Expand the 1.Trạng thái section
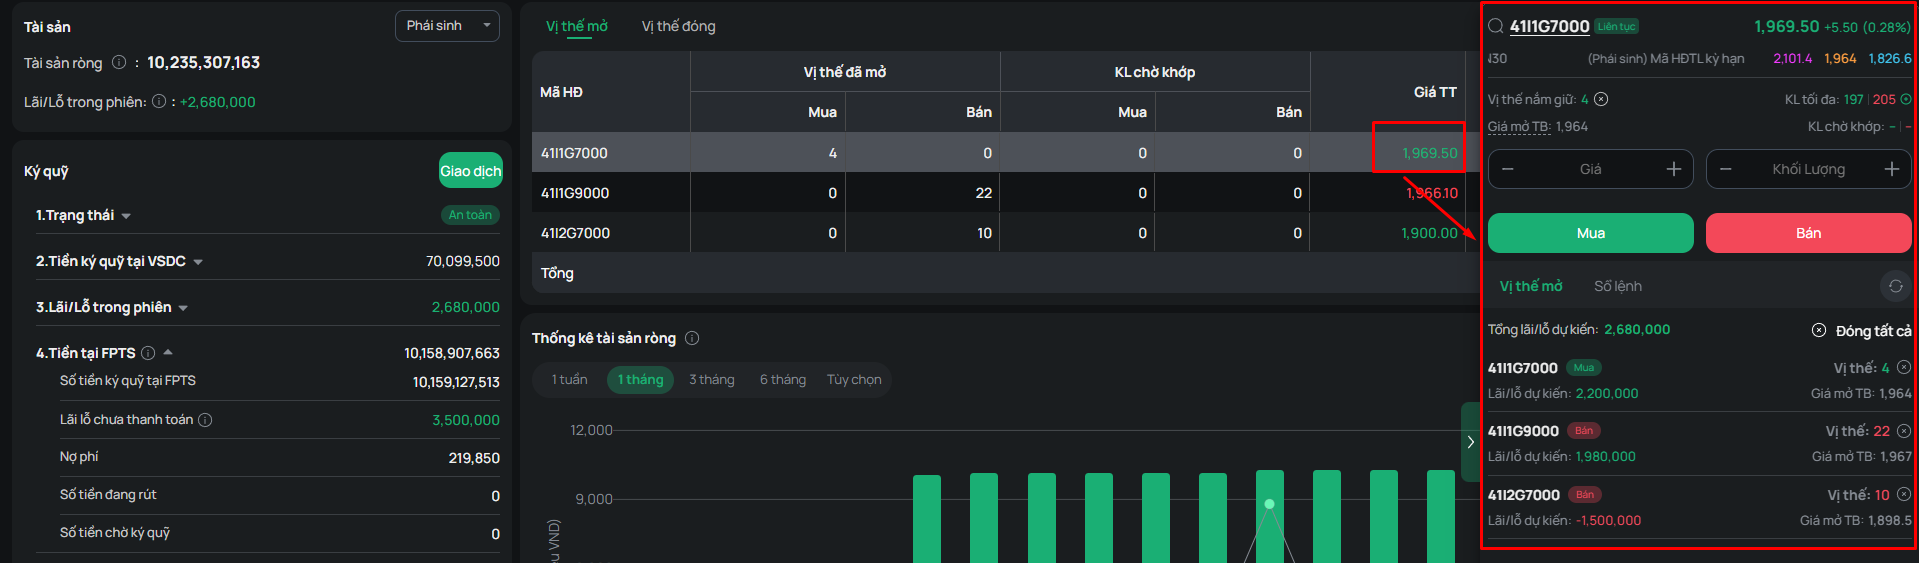This screenshot has width=1919, height=563. click(126, 216)
